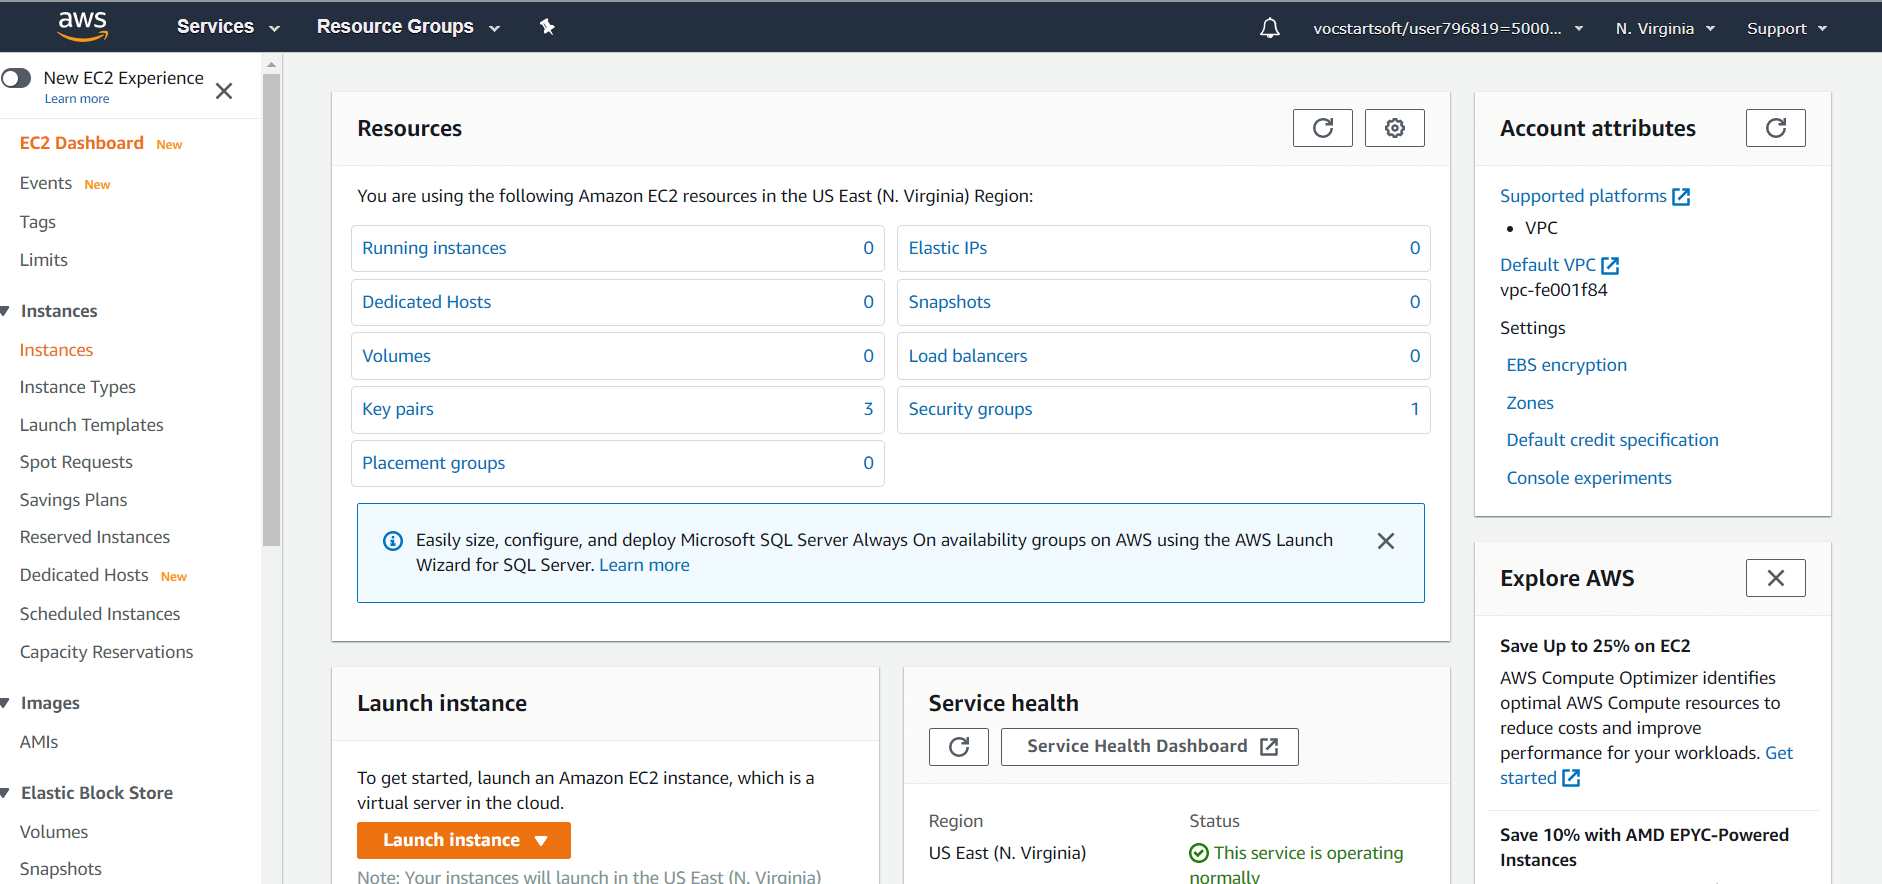This screenshot has width=1882, height=884.
Task: Open AMIs in the sidebar
Action: [39, 742]
